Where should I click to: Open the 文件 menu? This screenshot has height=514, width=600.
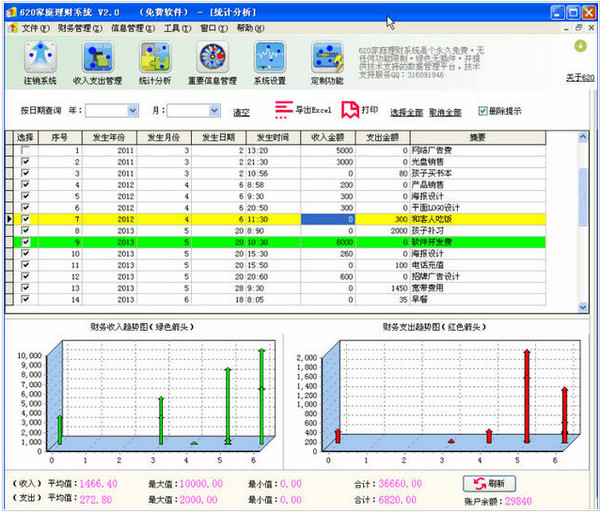pyautogui.click(x=35, y=28)
